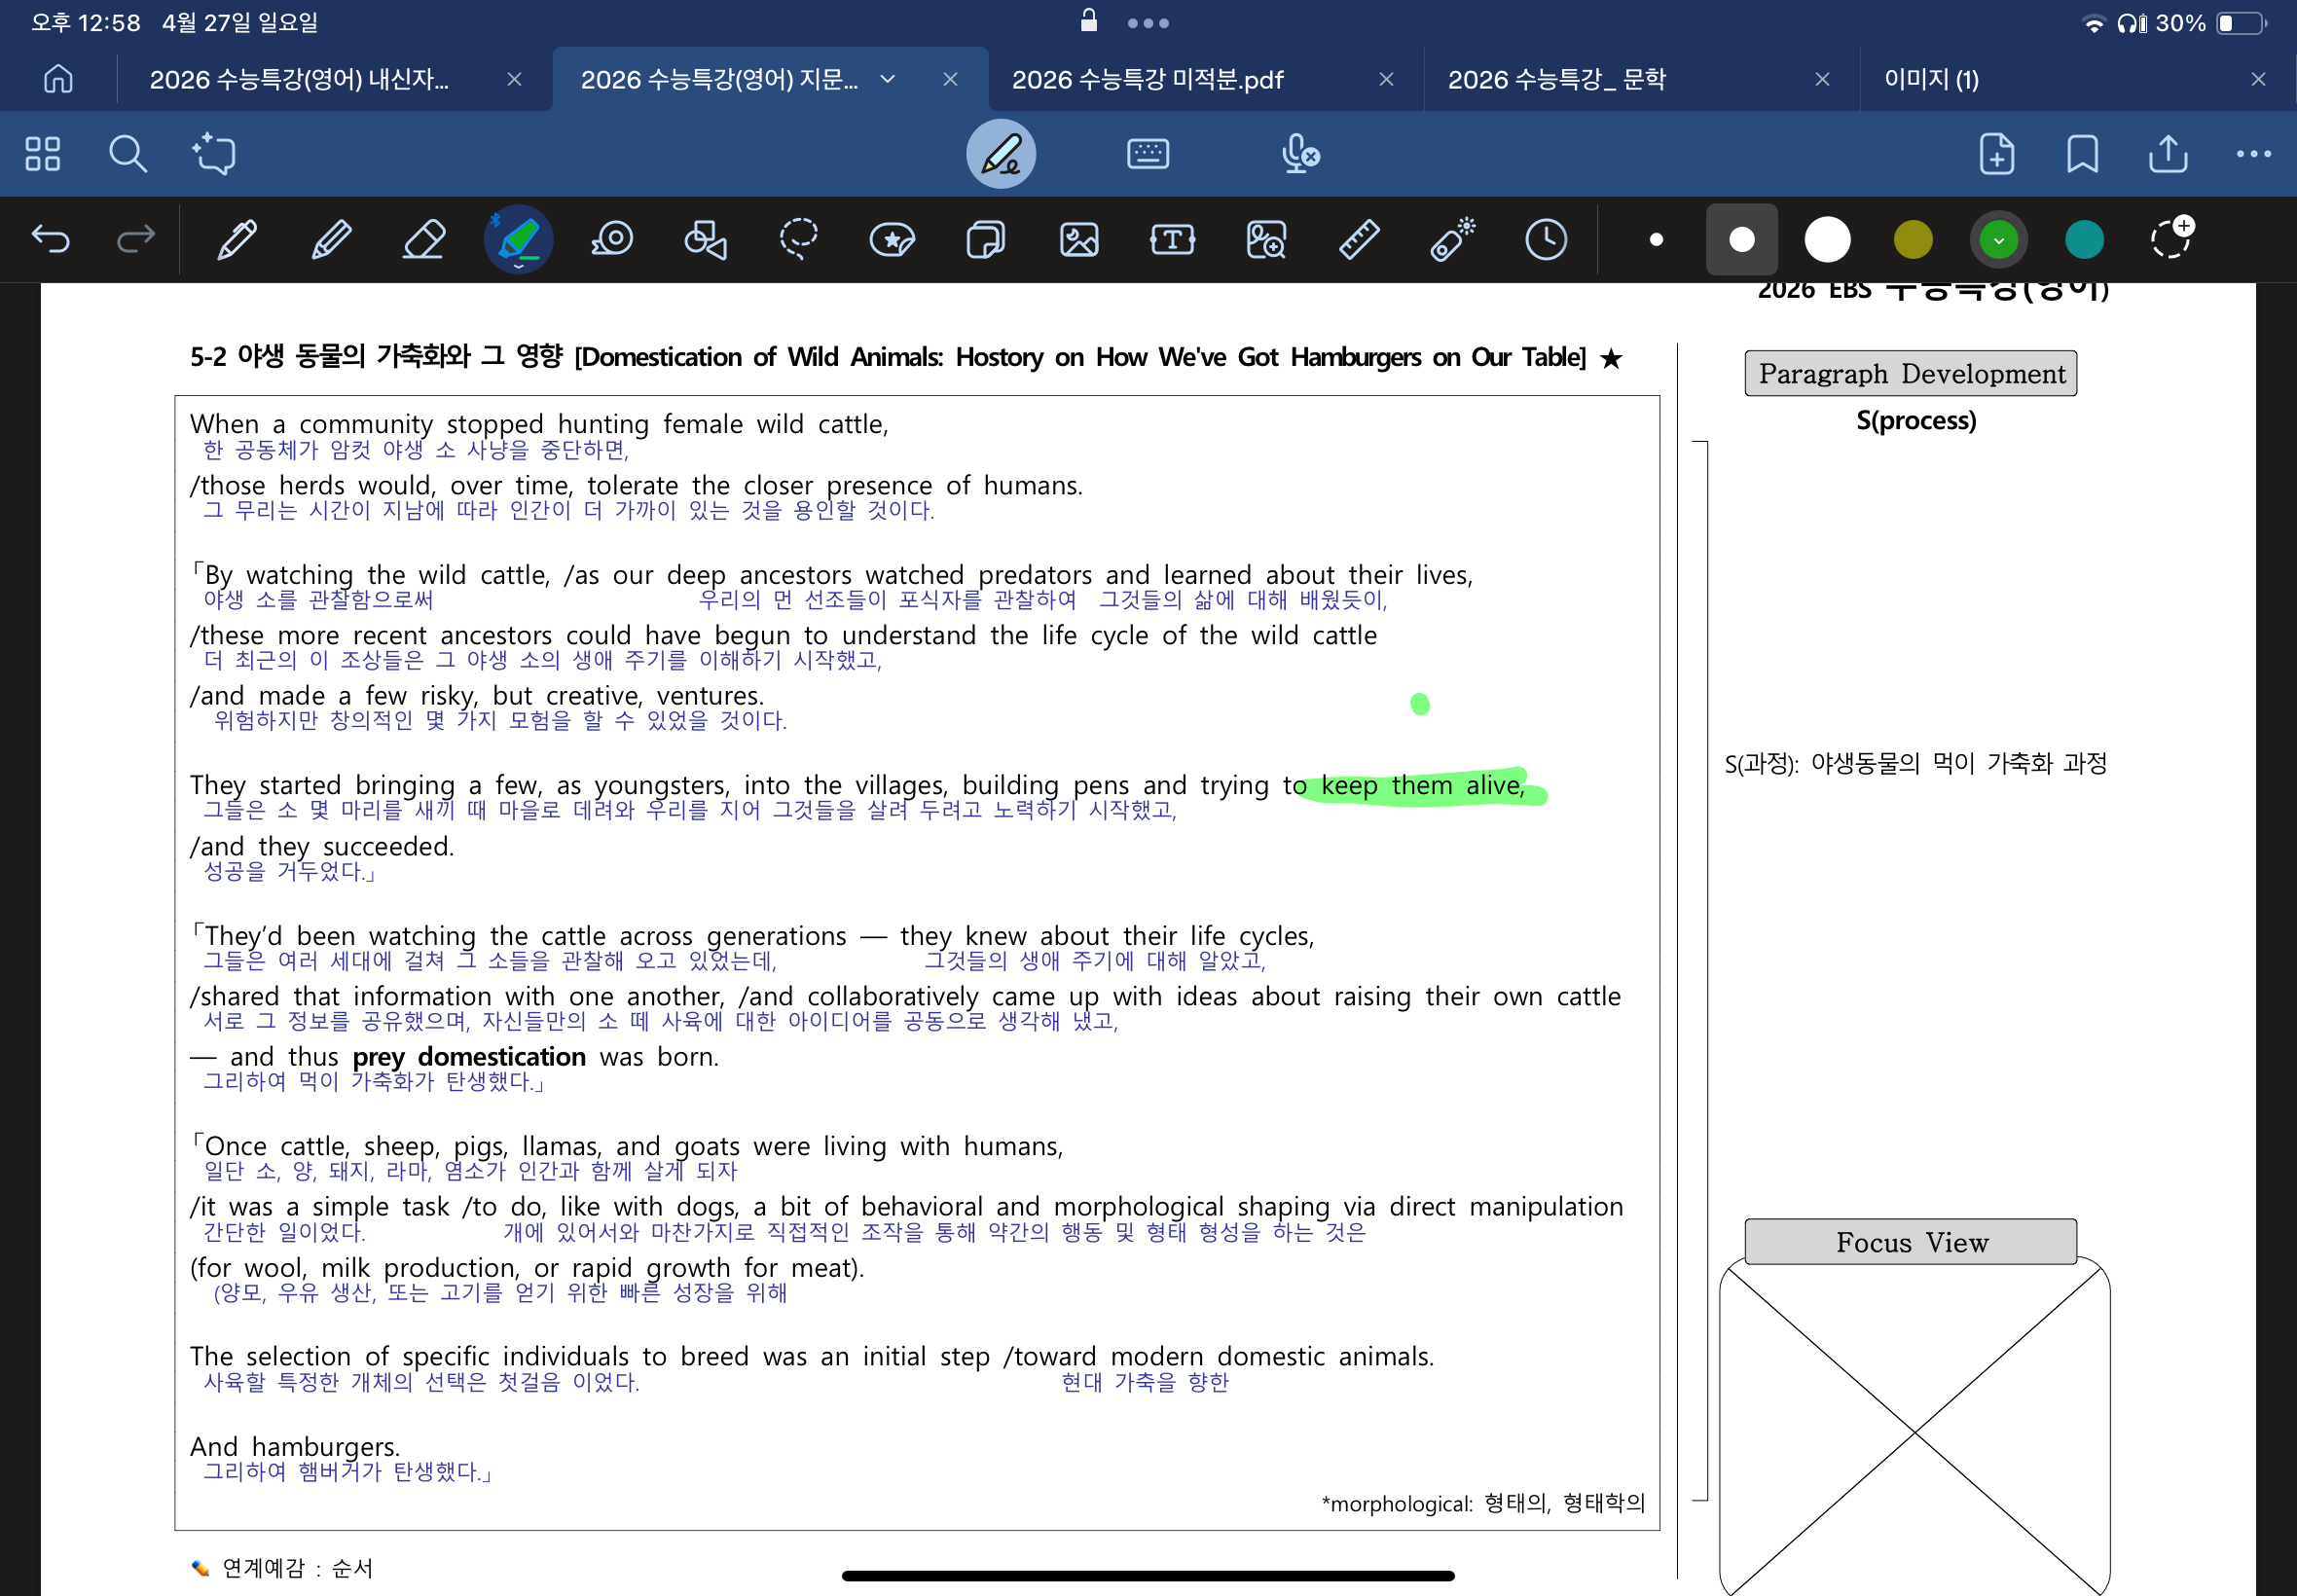Select the ruler tool
This screenshot has height=1596, width=2297.
(1359, 240)
